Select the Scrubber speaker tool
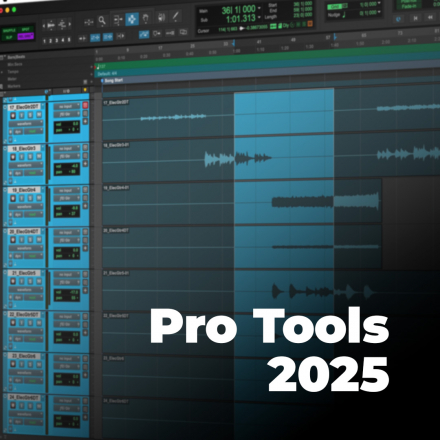Viewport: 440px width, 440px height. 161,17
